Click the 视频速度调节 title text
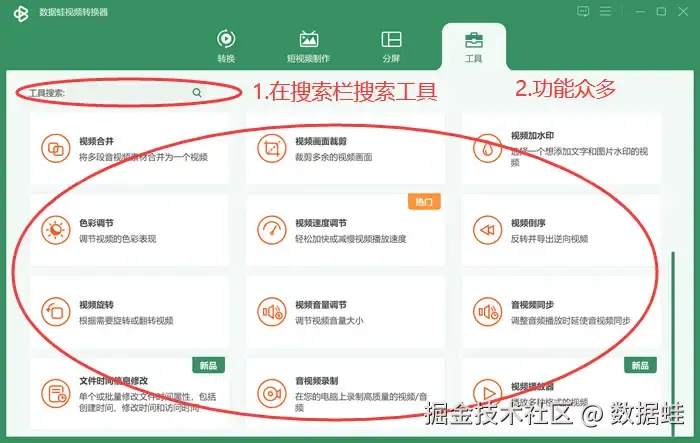Image resolution: width=700 pixels, height=443 pixels. (321, 223)
